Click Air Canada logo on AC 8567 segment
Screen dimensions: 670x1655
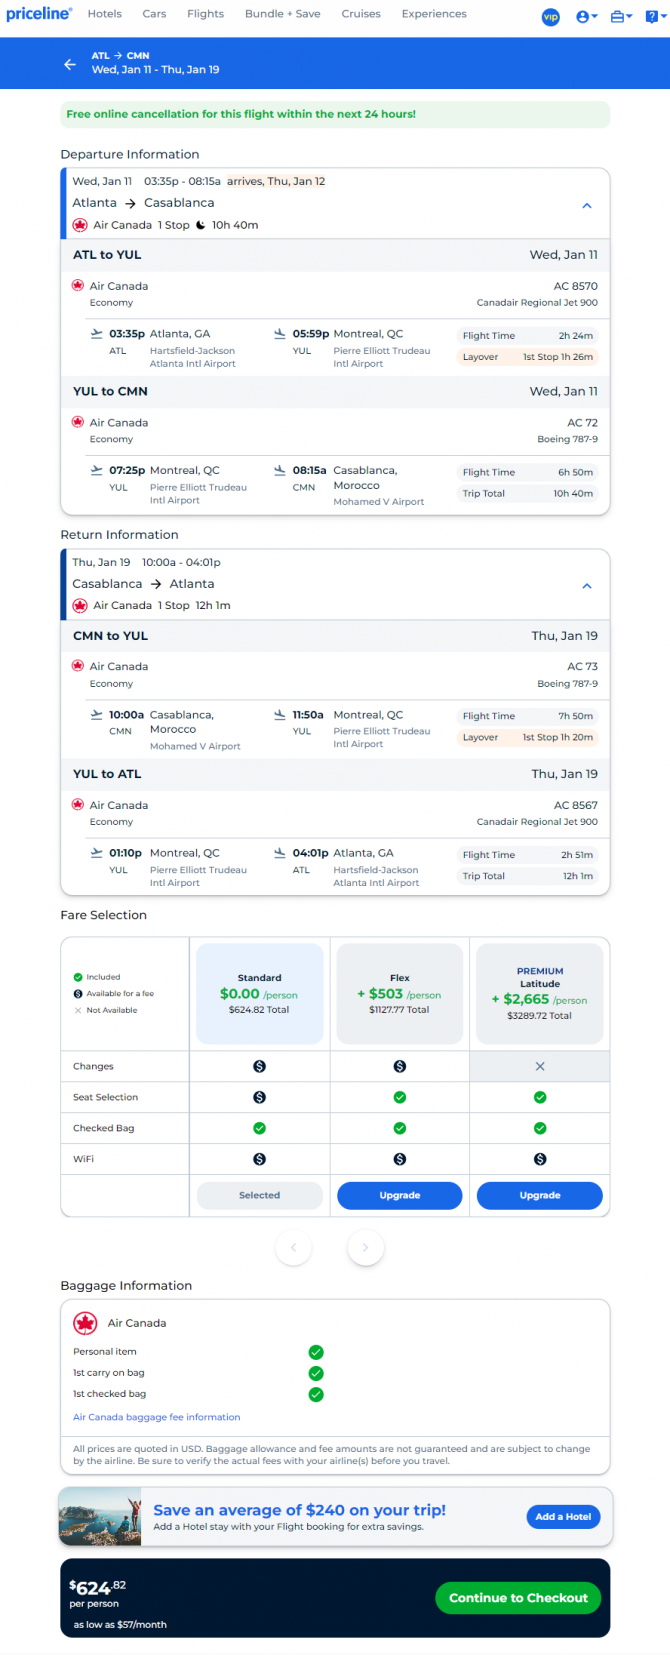point(78,804)
